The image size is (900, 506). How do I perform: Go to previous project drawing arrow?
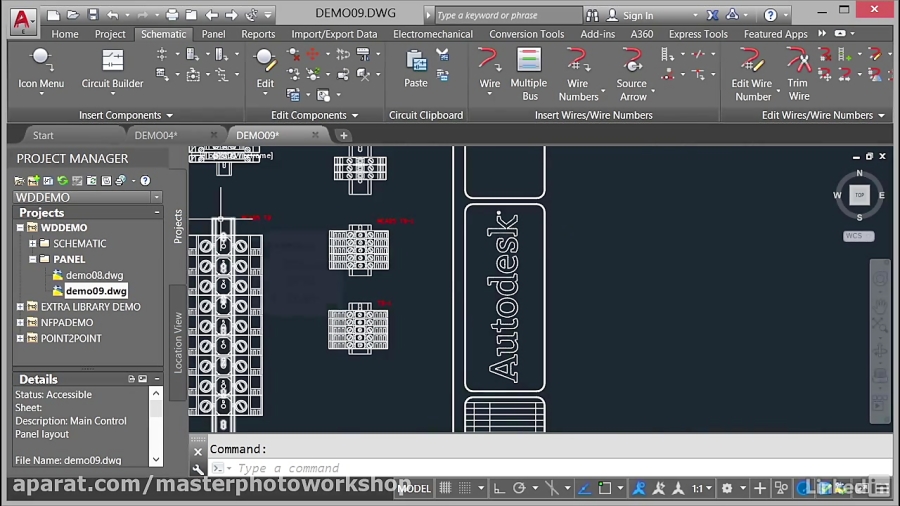point(212,15)
